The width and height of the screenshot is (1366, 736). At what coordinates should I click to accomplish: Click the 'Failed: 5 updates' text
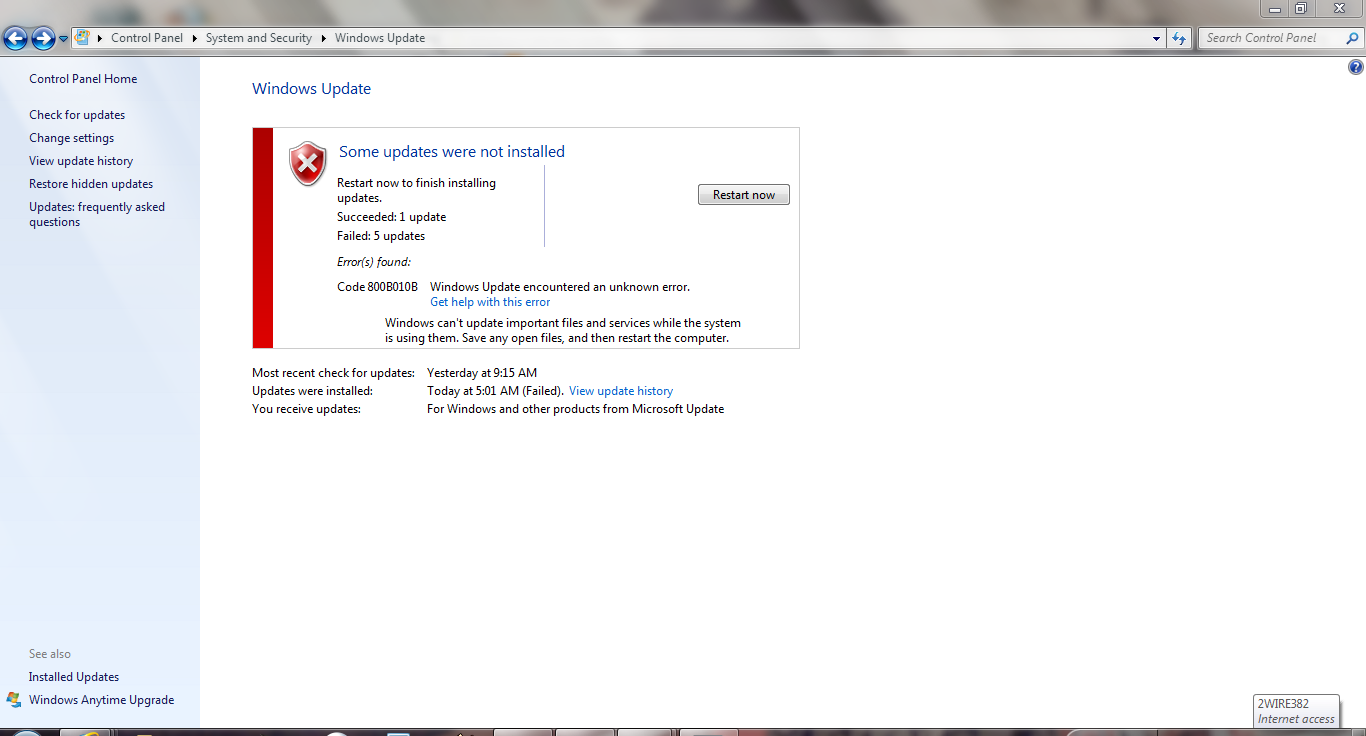tap(381, 236)
